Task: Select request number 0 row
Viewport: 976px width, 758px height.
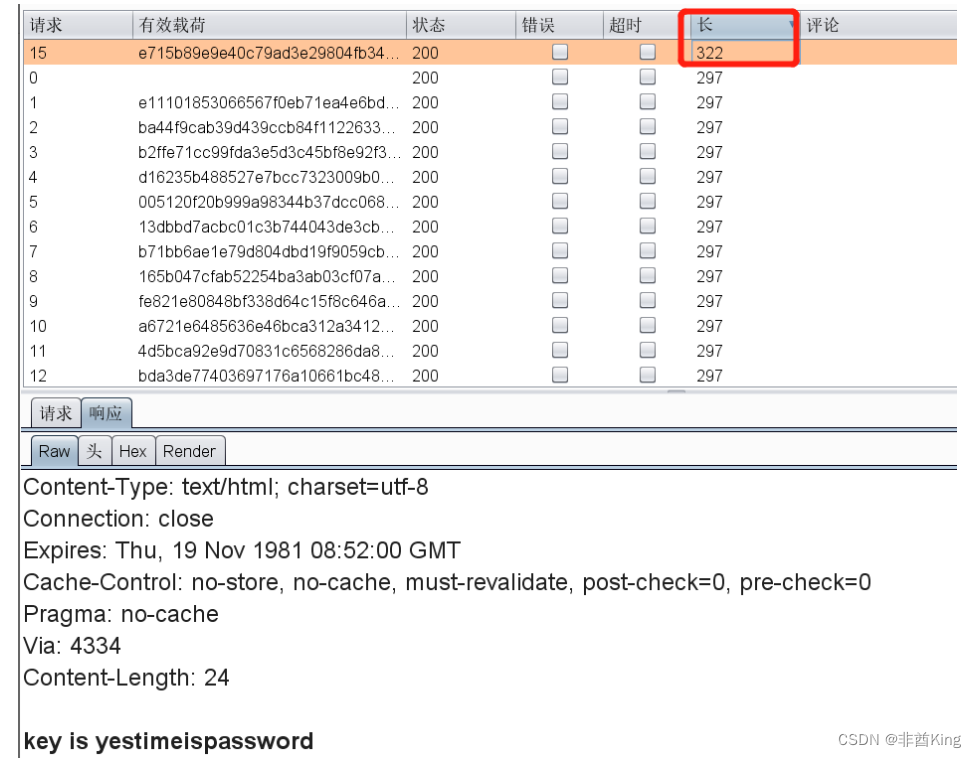Action: 490,78
